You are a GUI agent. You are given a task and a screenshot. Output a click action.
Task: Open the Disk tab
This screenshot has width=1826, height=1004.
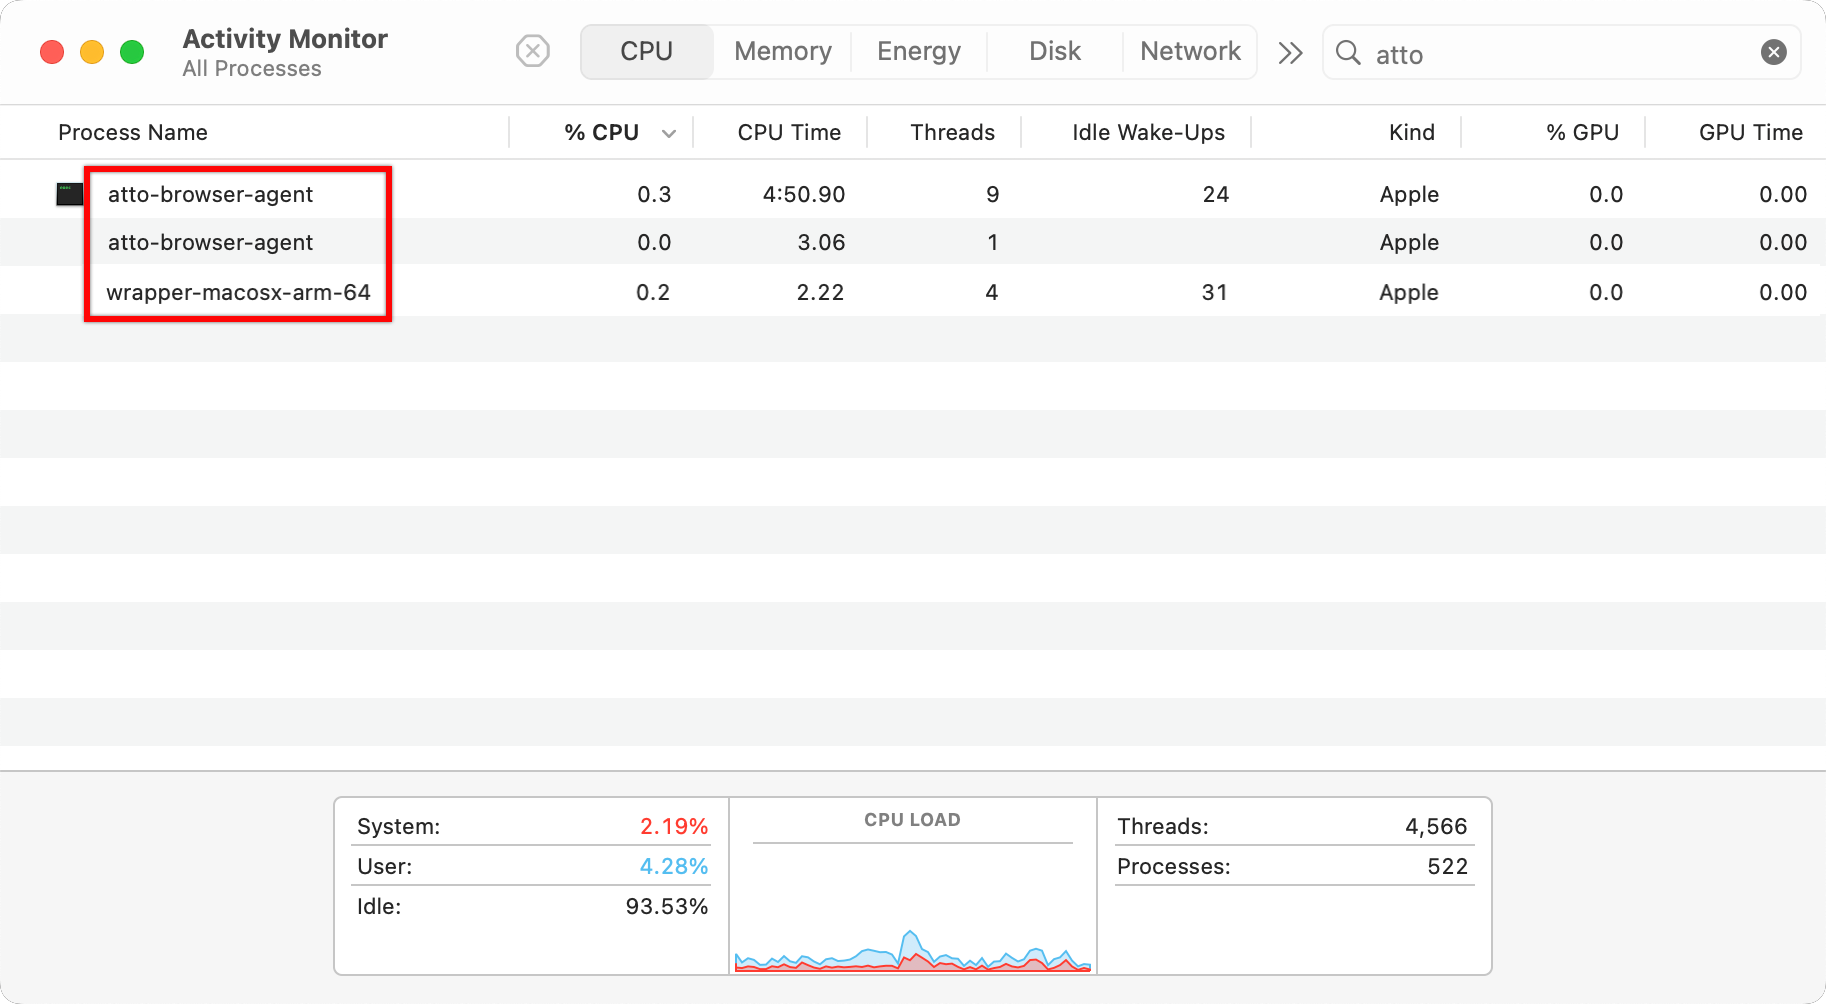click(1055, 51)
